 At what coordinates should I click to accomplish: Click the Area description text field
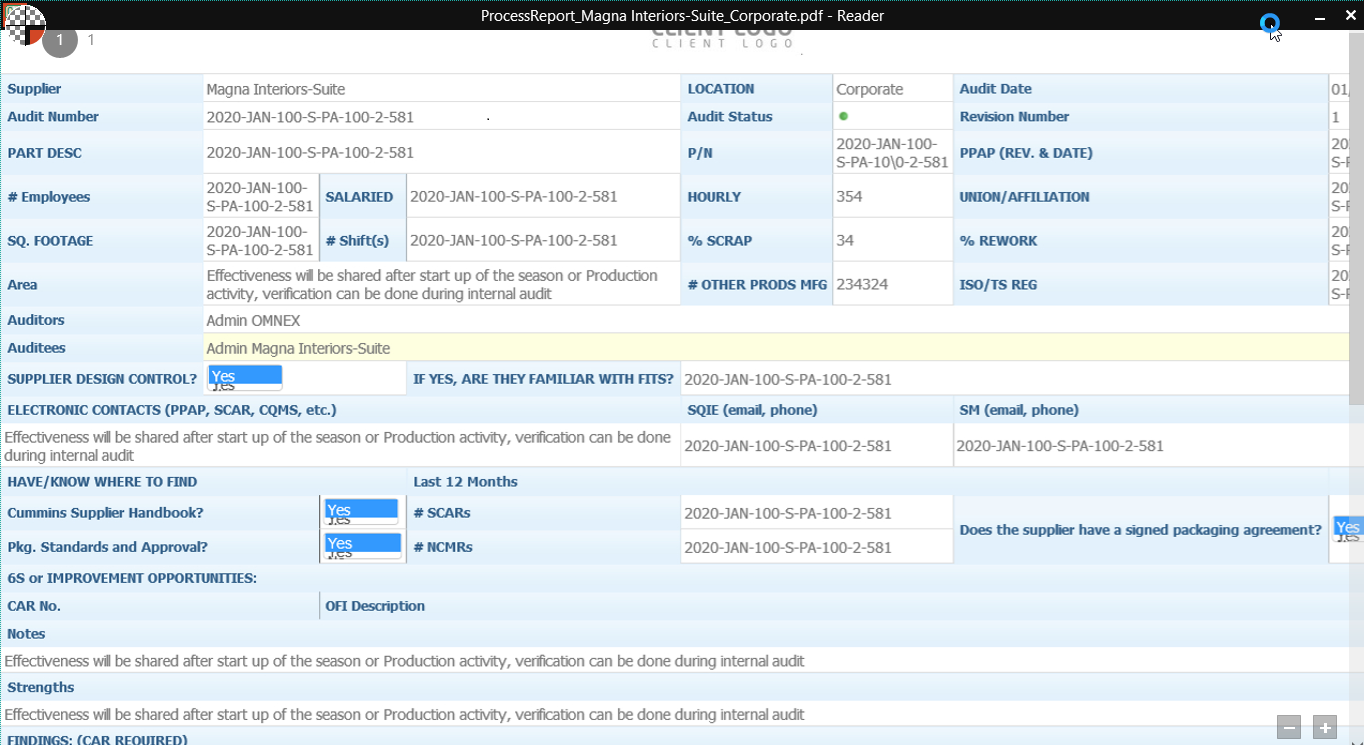pyautogui.click(x=441, y=285)
